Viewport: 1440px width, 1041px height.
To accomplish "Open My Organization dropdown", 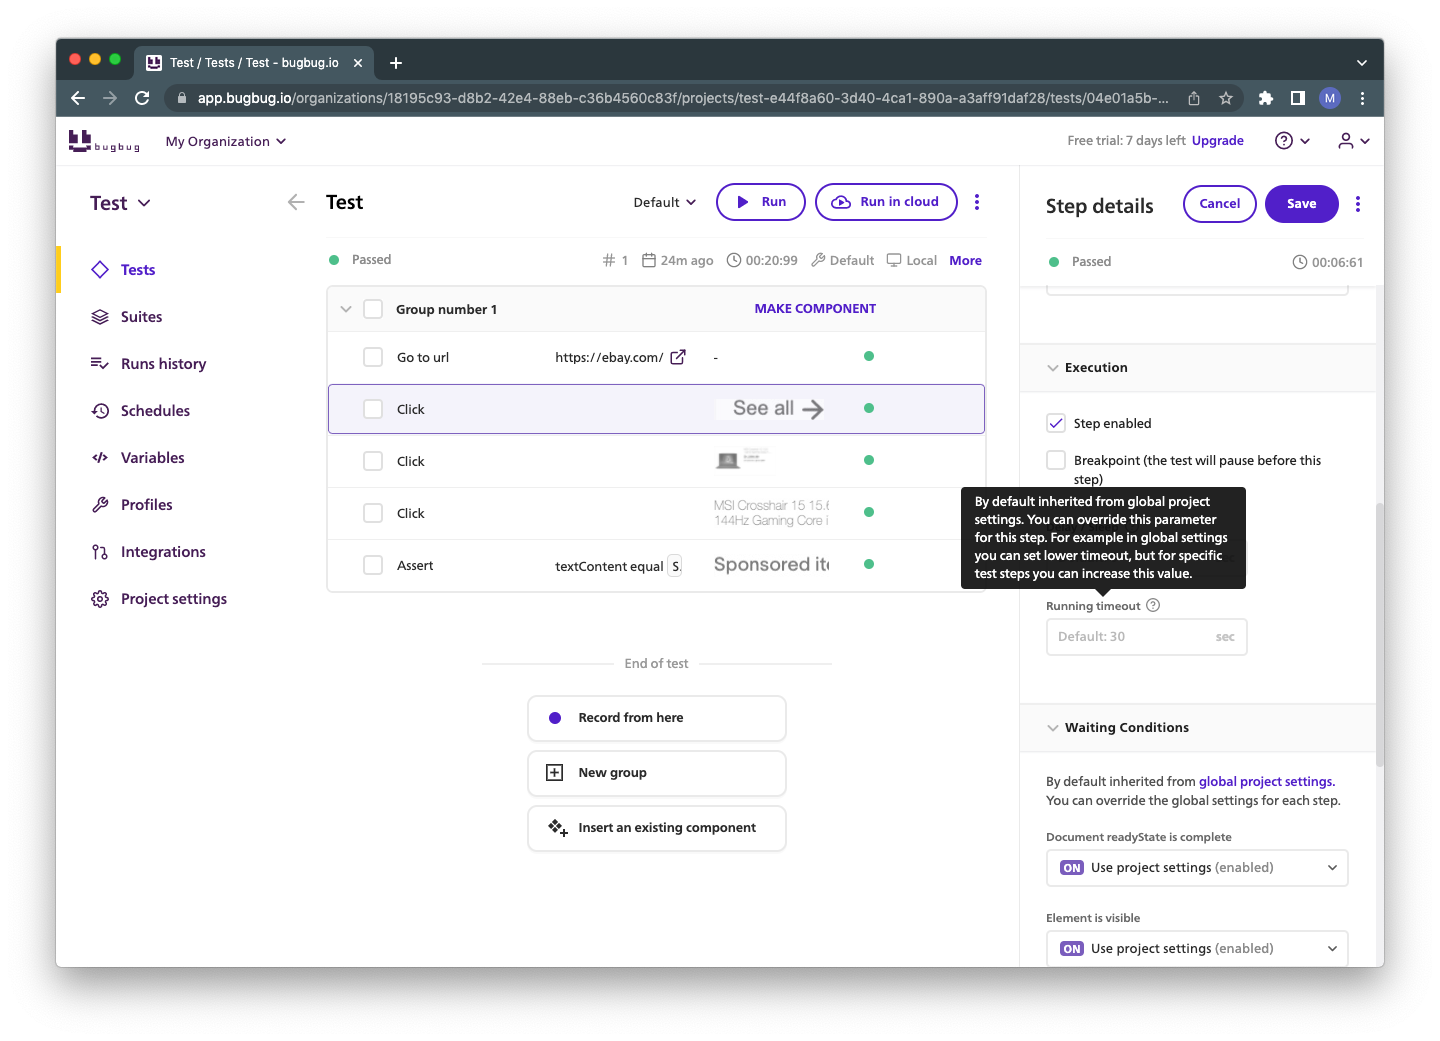I will click(226, 141).
